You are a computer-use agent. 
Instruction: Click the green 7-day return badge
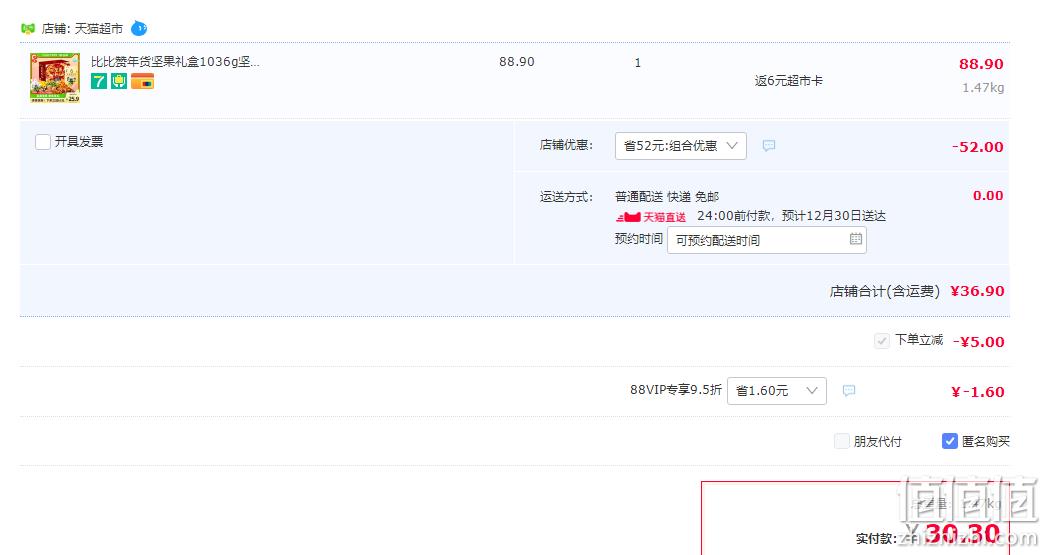[99, 81]
